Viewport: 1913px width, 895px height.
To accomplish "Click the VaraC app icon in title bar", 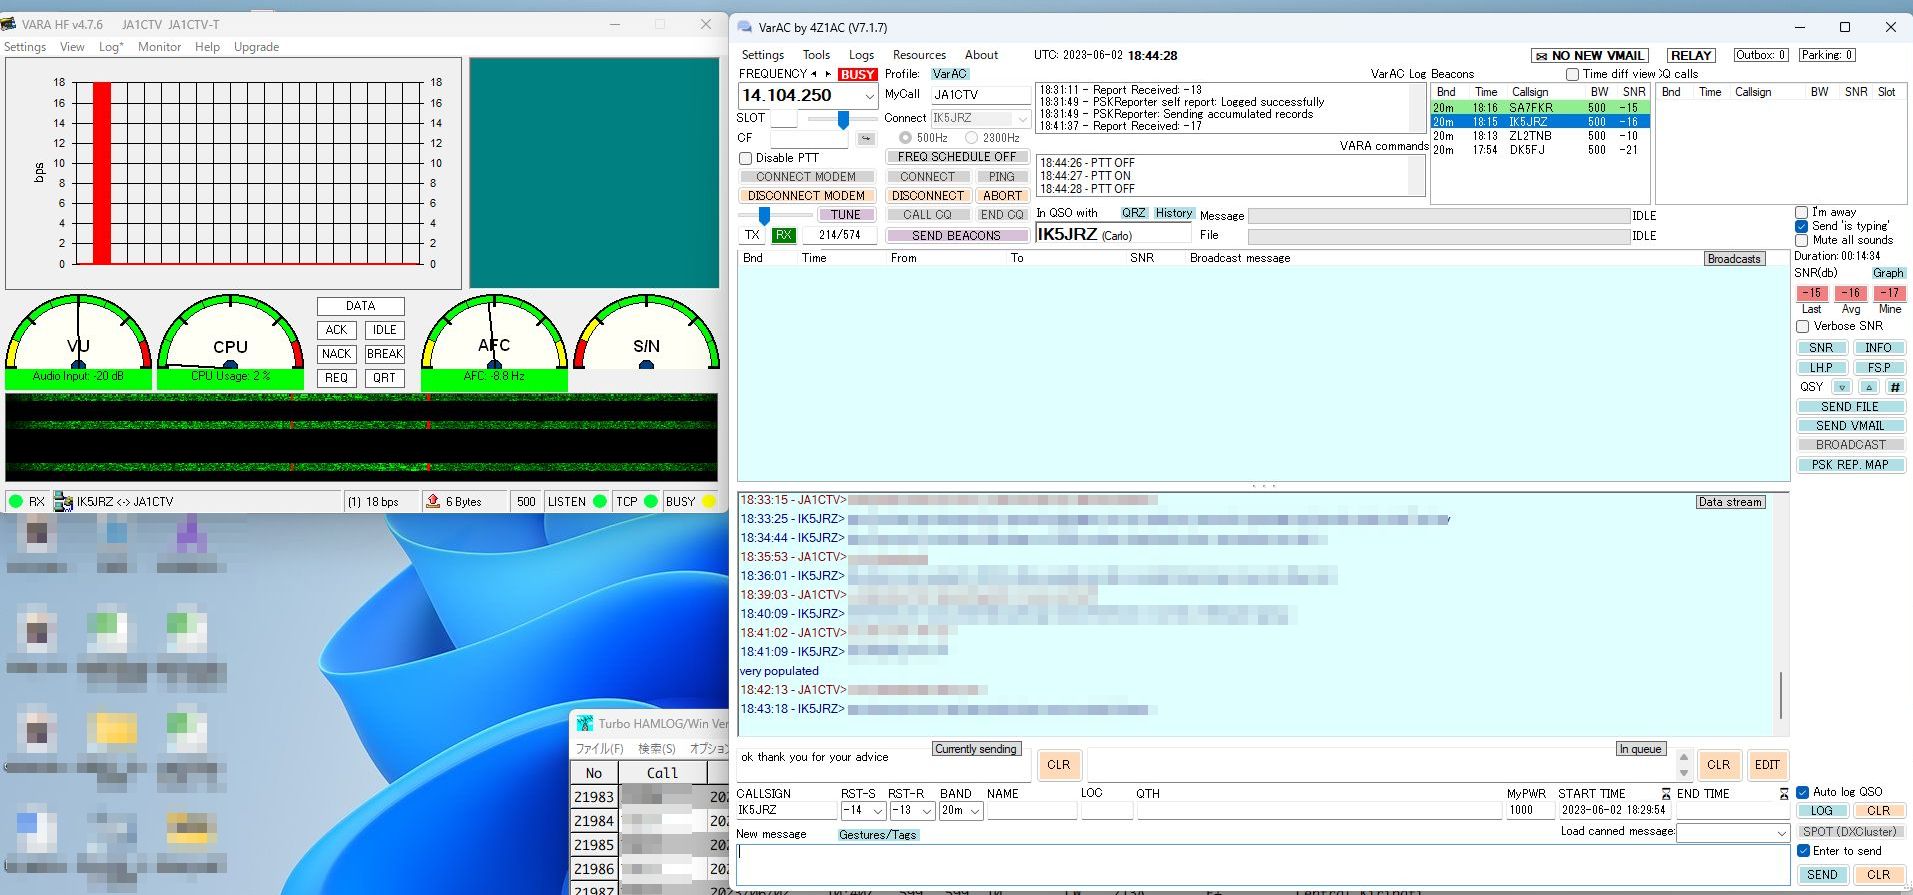I will (x=745, y=27).
